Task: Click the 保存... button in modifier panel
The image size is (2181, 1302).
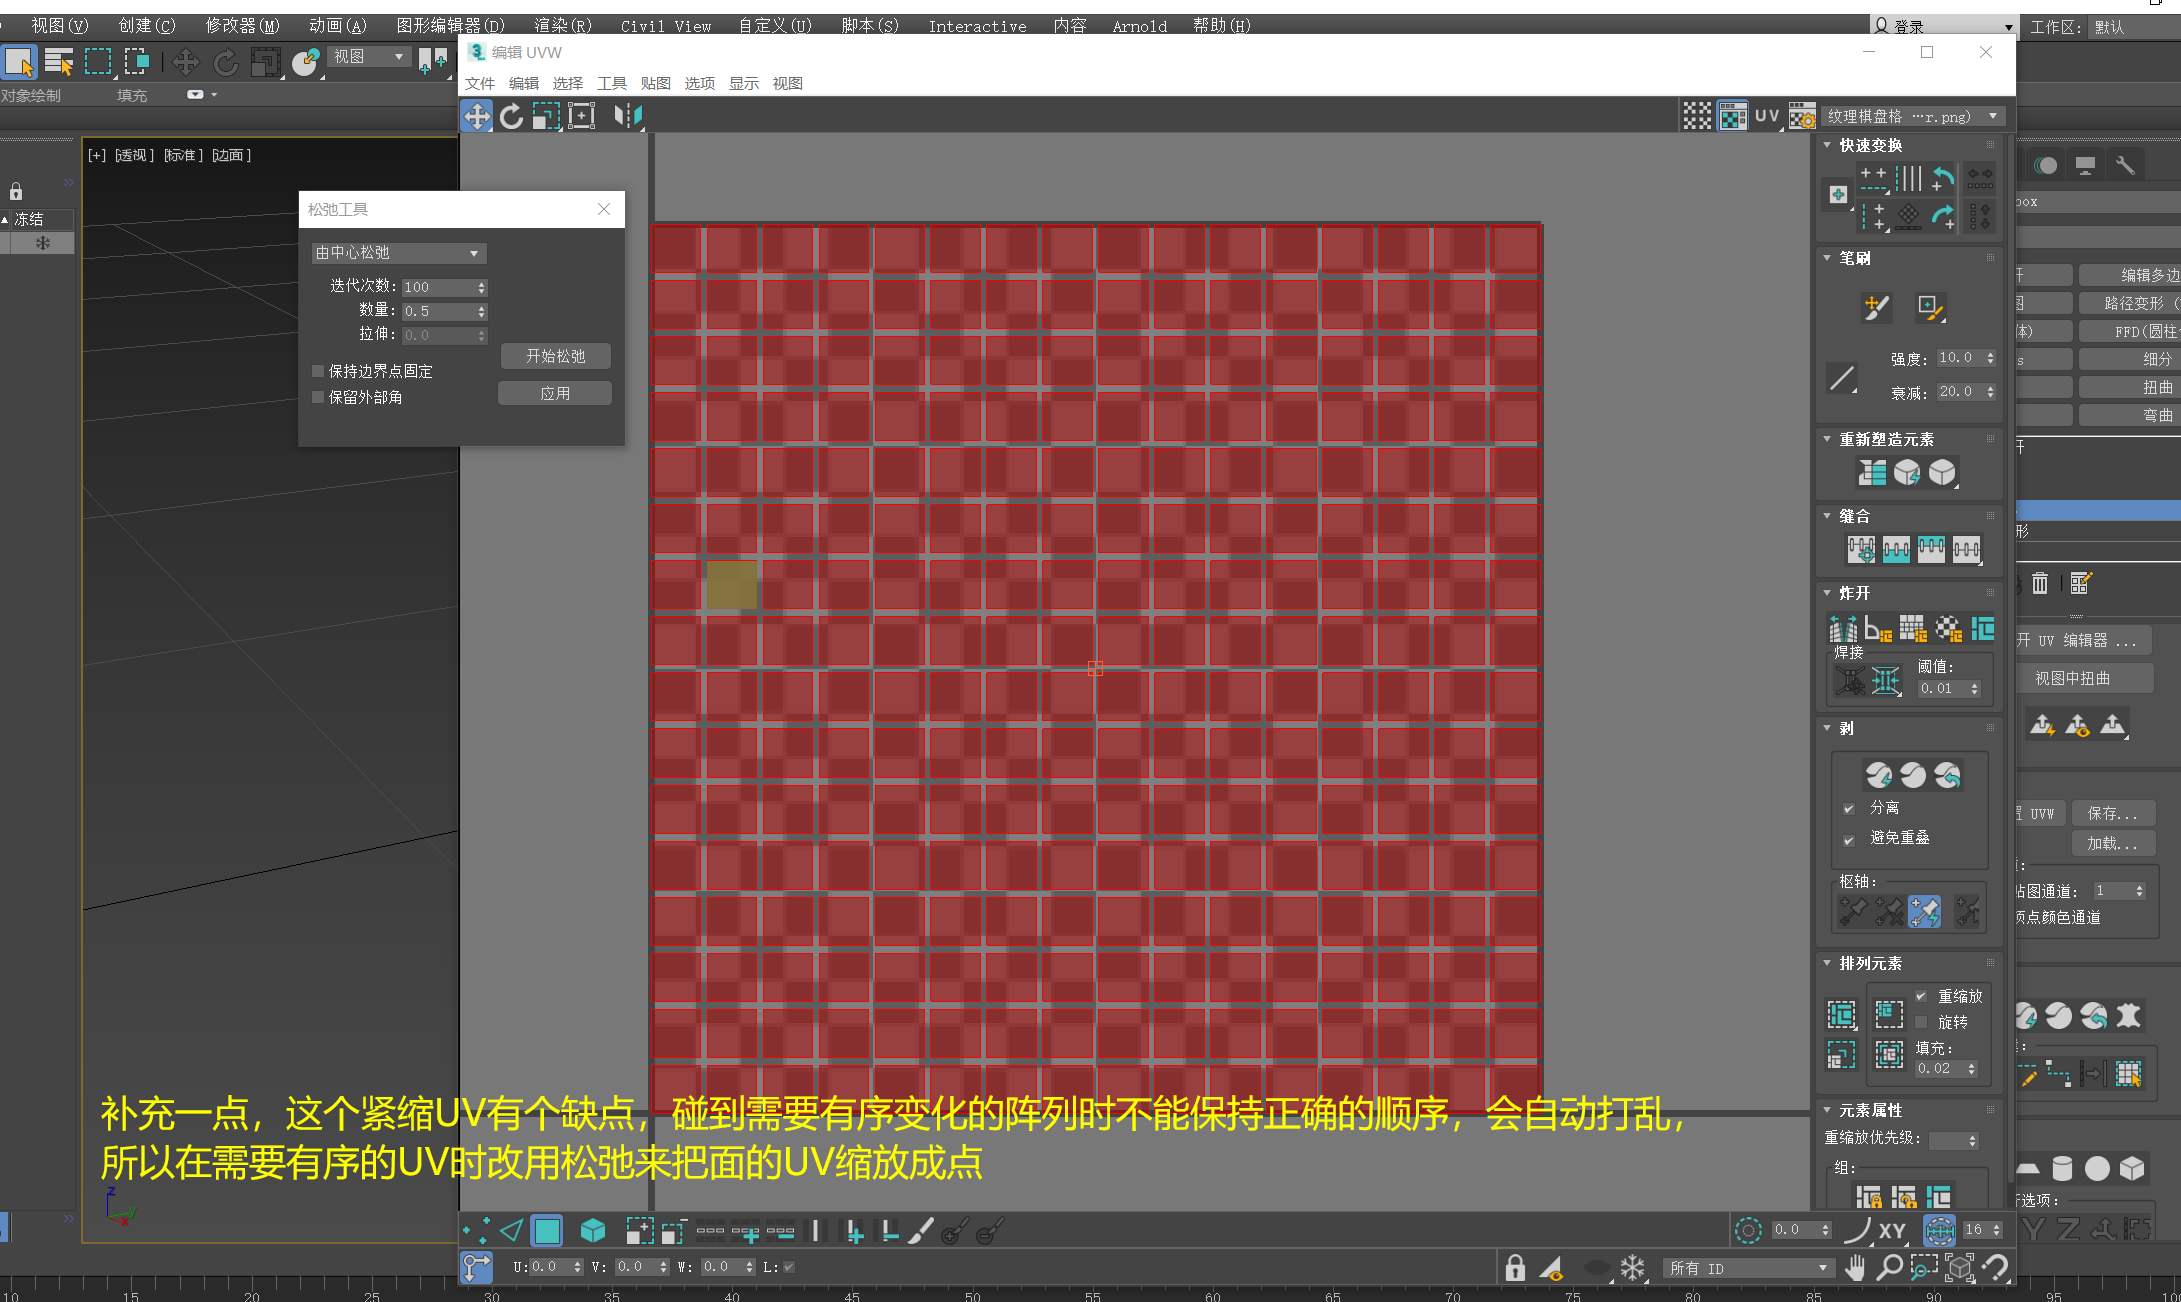Action: [x=2111, y=813]
